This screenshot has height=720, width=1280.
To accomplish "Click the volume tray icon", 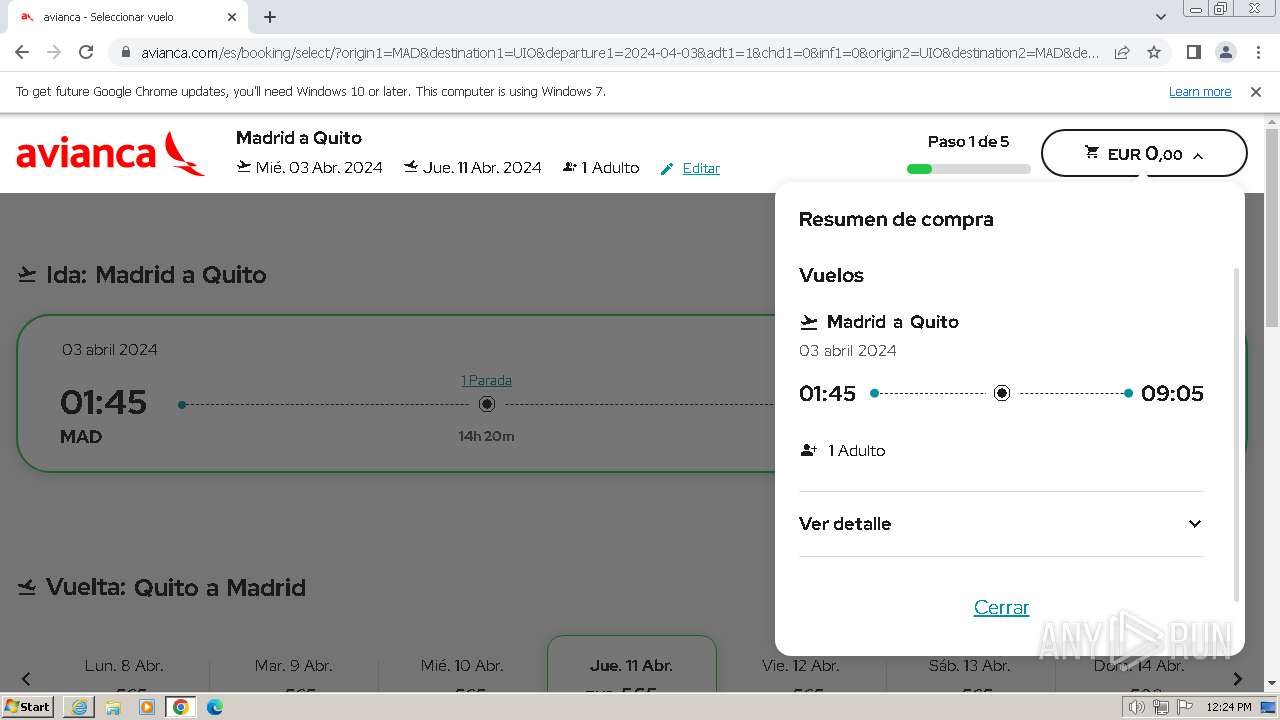I will click(1136, 707).
